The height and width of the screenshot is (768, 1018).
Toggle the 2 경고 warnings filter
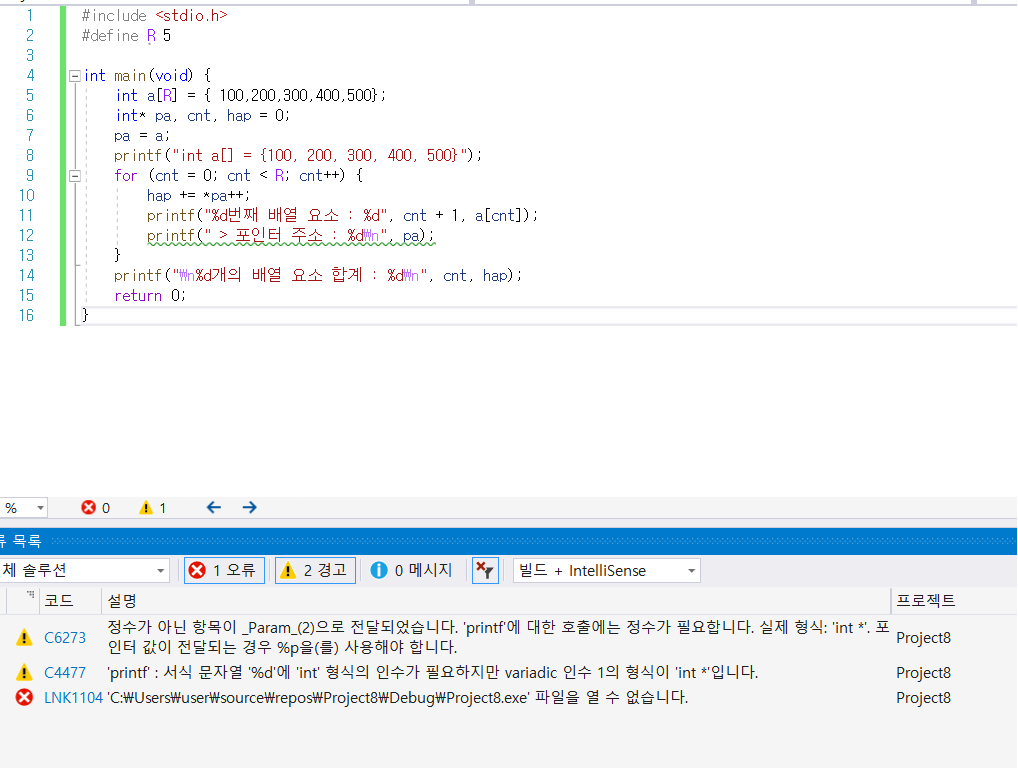point(316,570)
